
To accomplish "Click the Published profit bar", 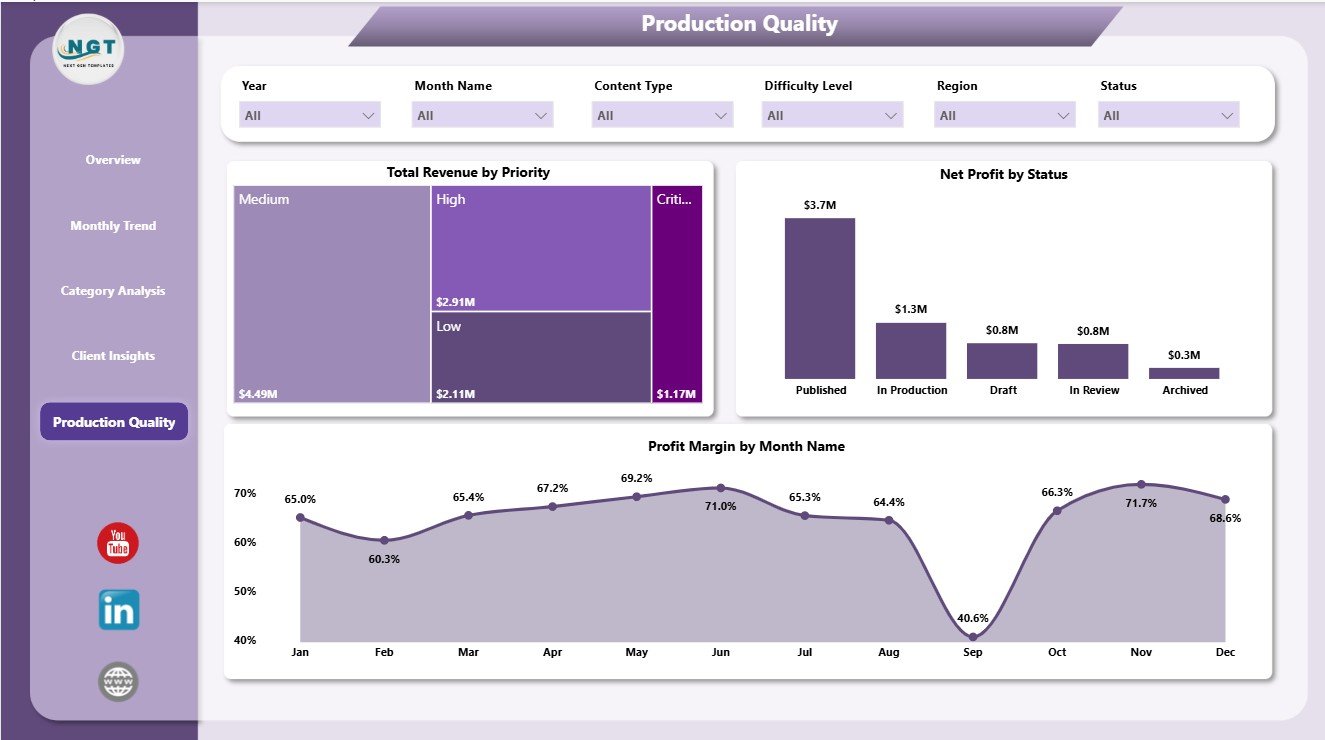I will point(820,298).
